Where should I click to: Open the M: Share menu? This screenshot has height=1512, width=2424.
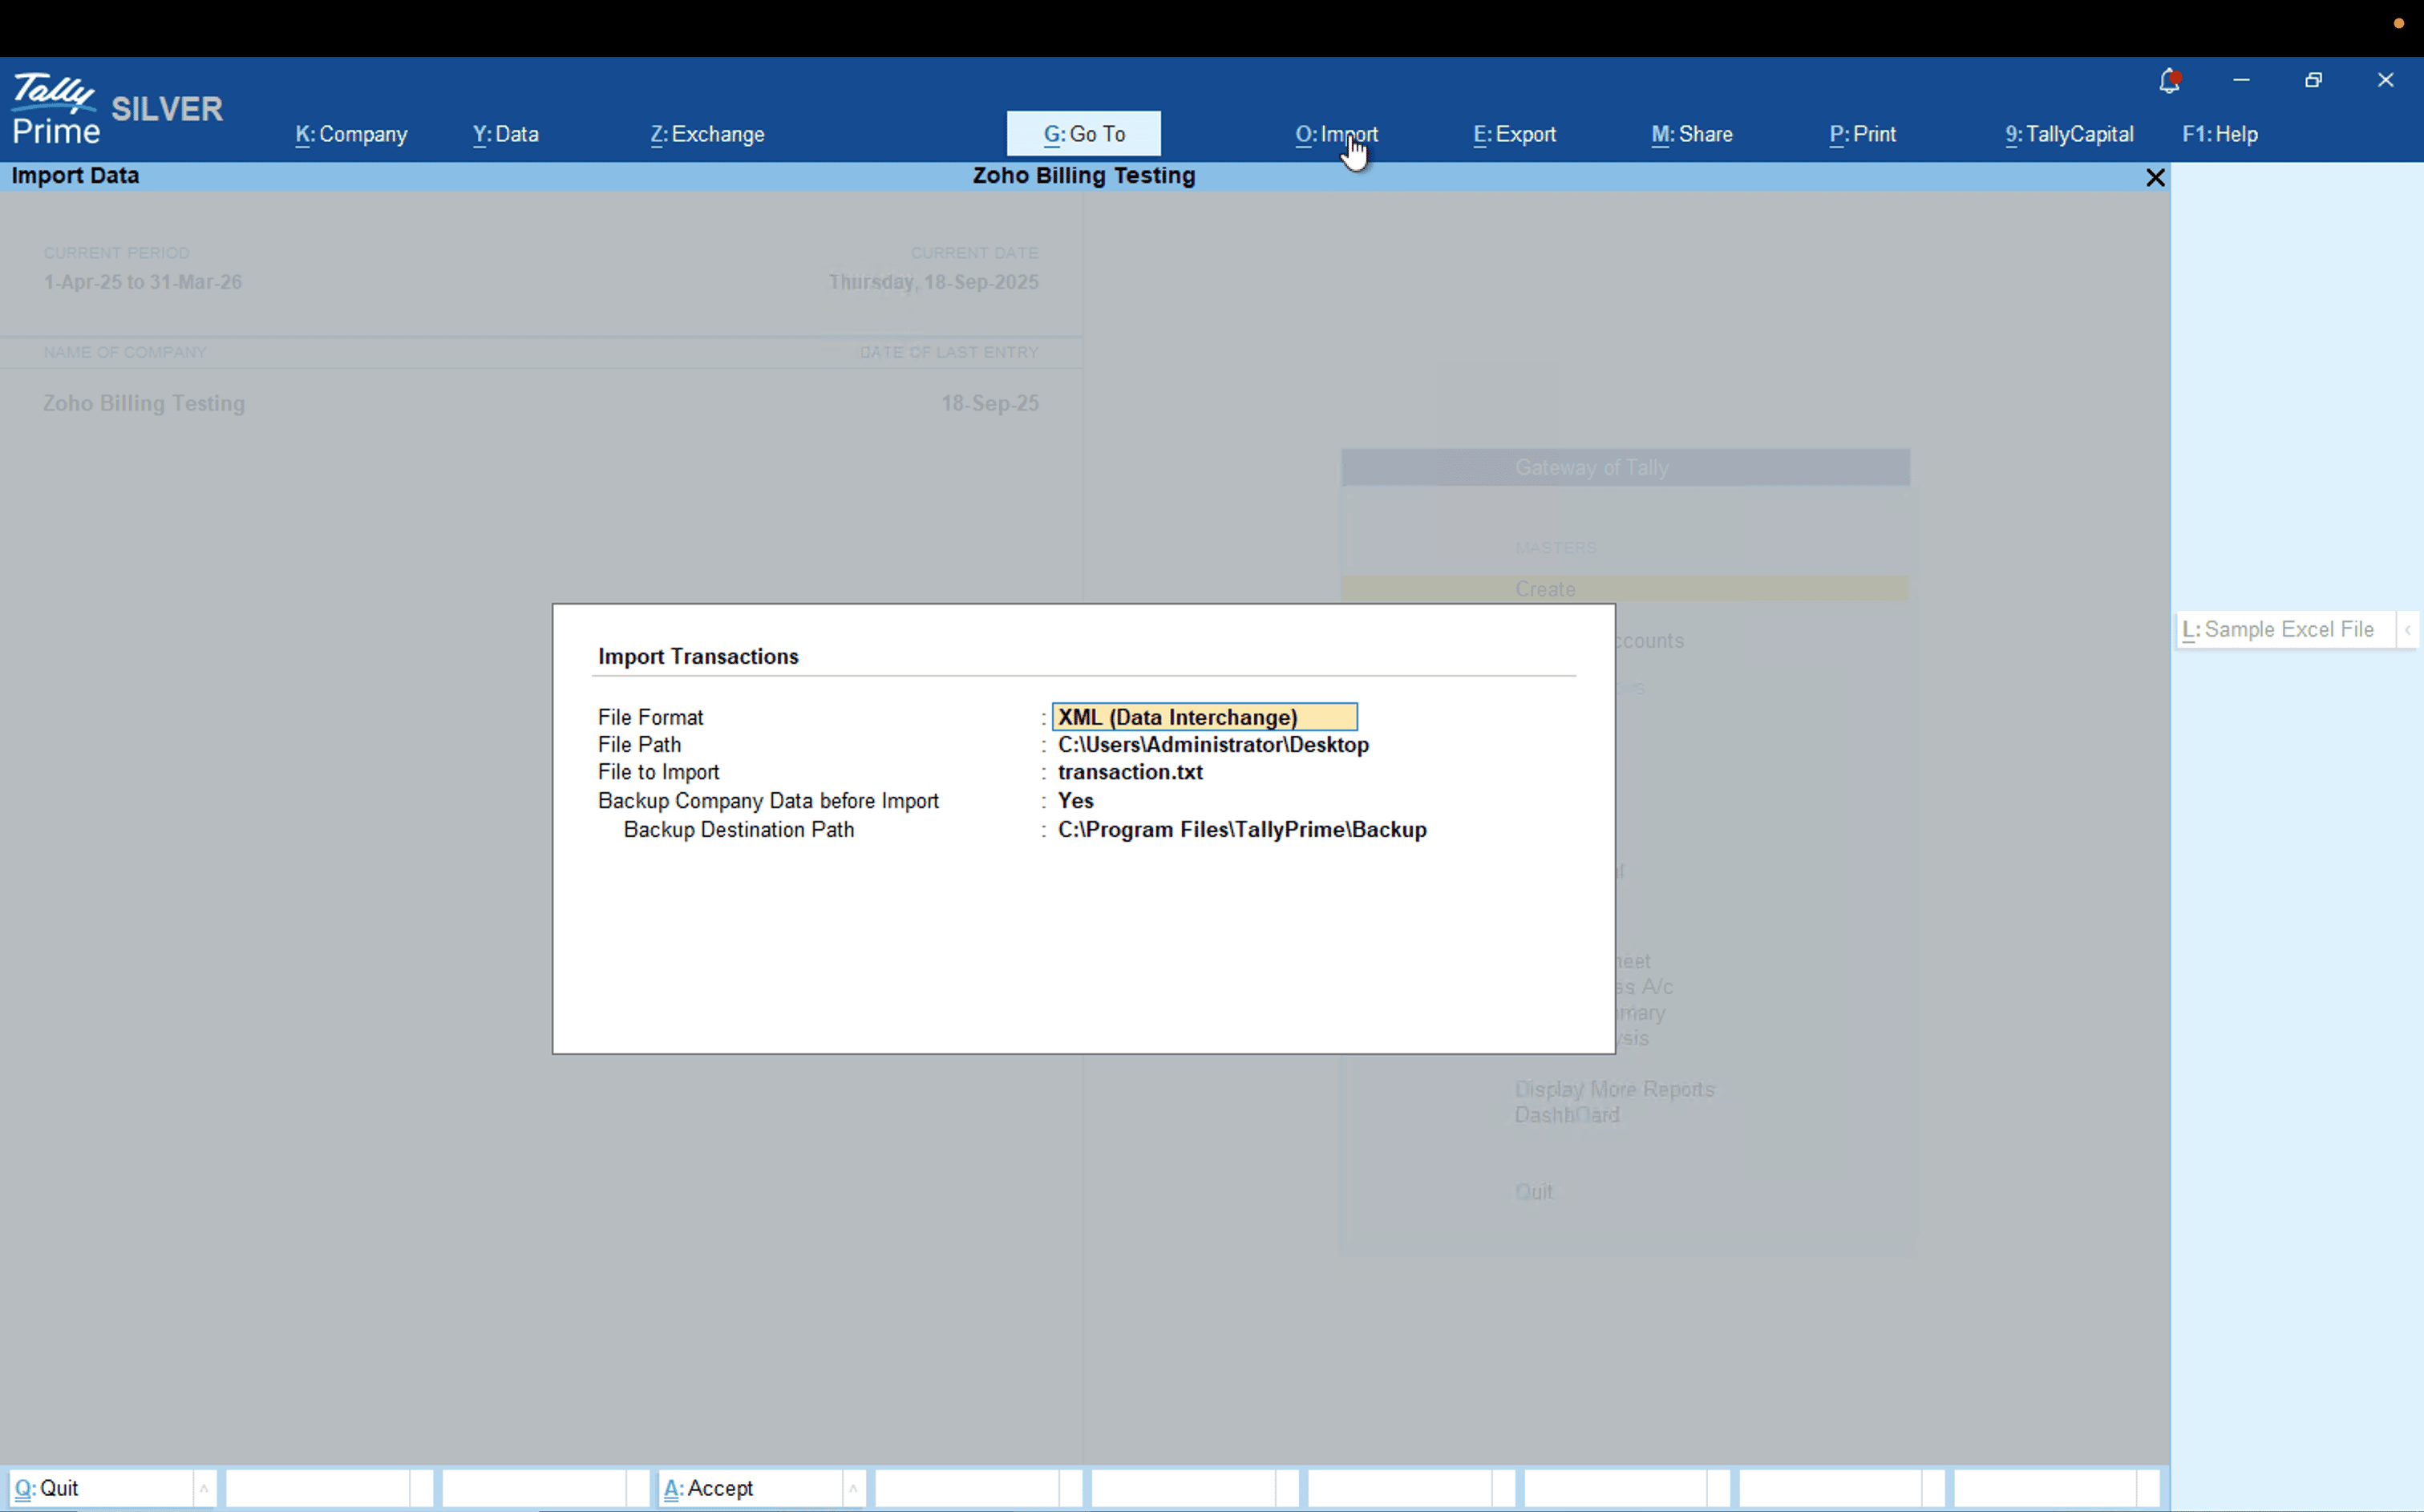pos(1691,134)
